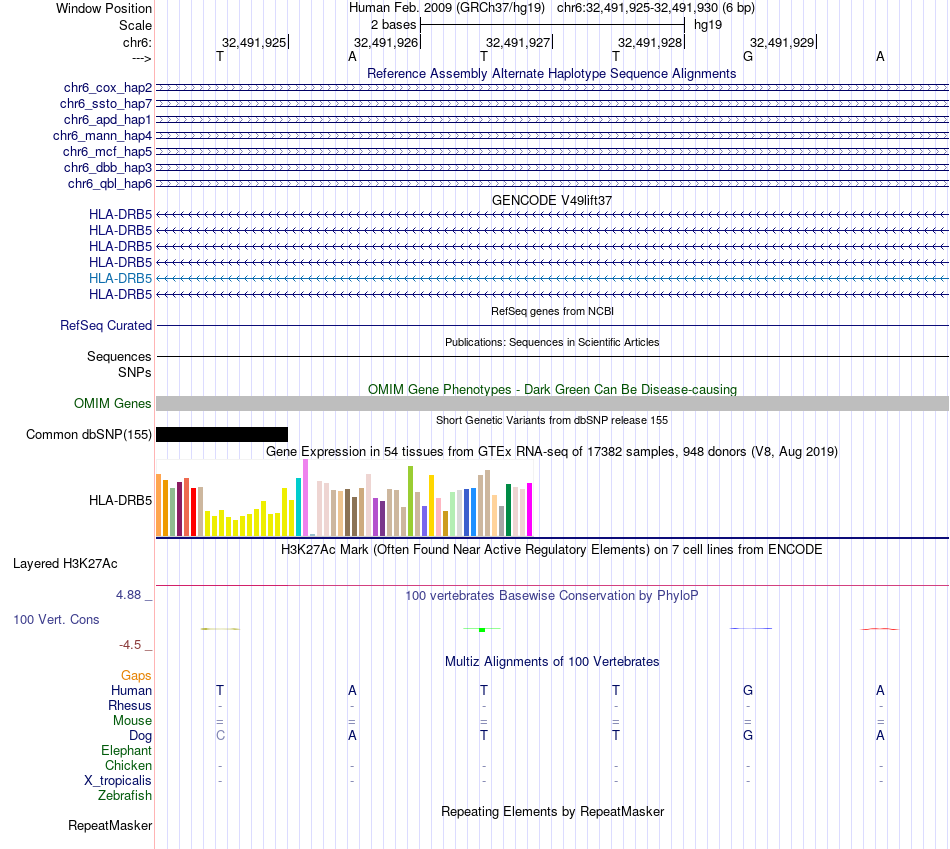Click the chr6_dbb_hap3 label
This screenshot has width=950, height=849.
pyautogui.click(x=108, y=167)
